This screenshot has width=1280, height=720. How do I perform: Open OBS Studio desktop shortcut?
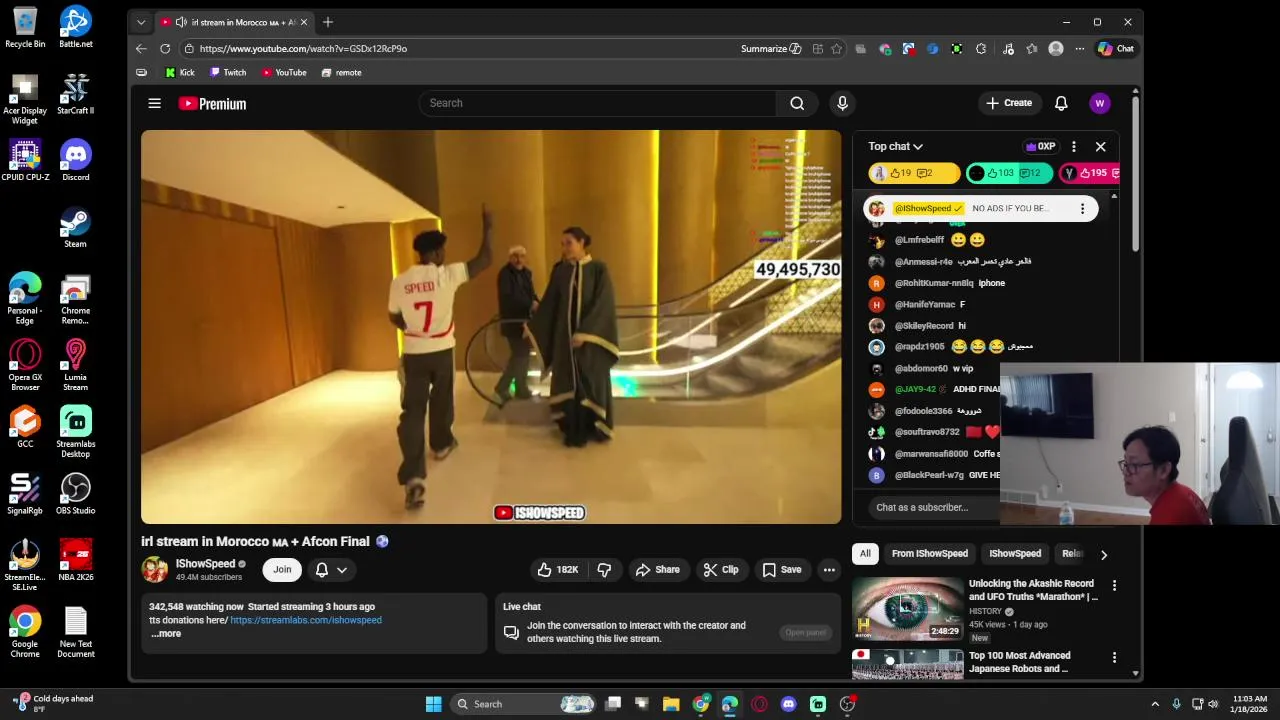(x=75, y=494)
